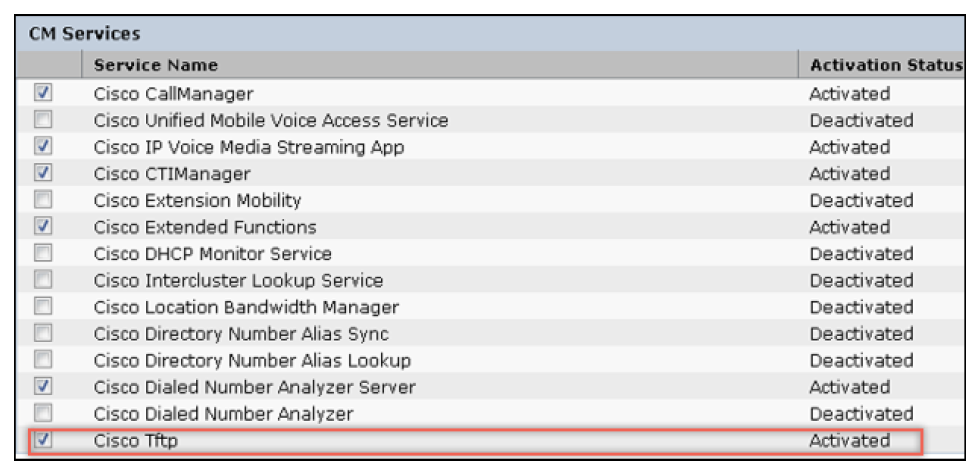Toggle the Cisco CTIManager checkbox

coord(43,172)
